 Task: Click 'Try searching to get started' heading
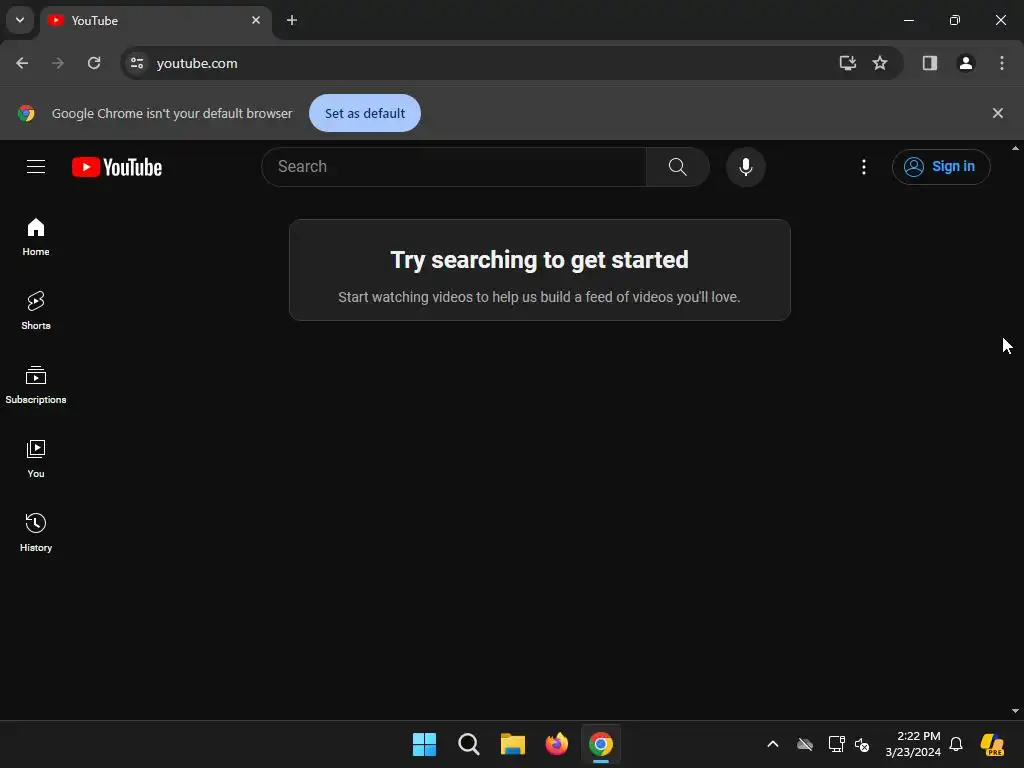(539, 260)
